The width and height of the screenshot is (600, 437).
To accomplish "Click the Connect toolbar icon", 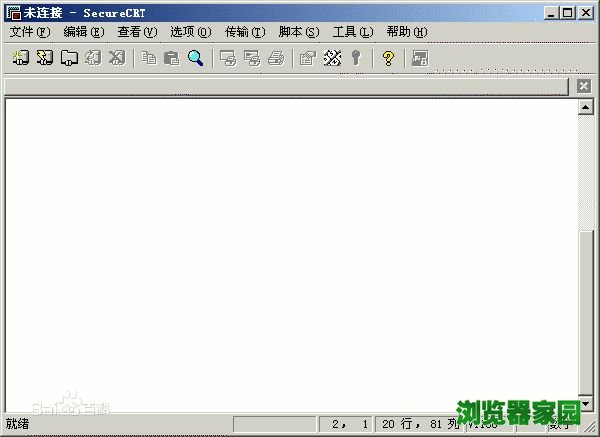I will tap(20, 58).
